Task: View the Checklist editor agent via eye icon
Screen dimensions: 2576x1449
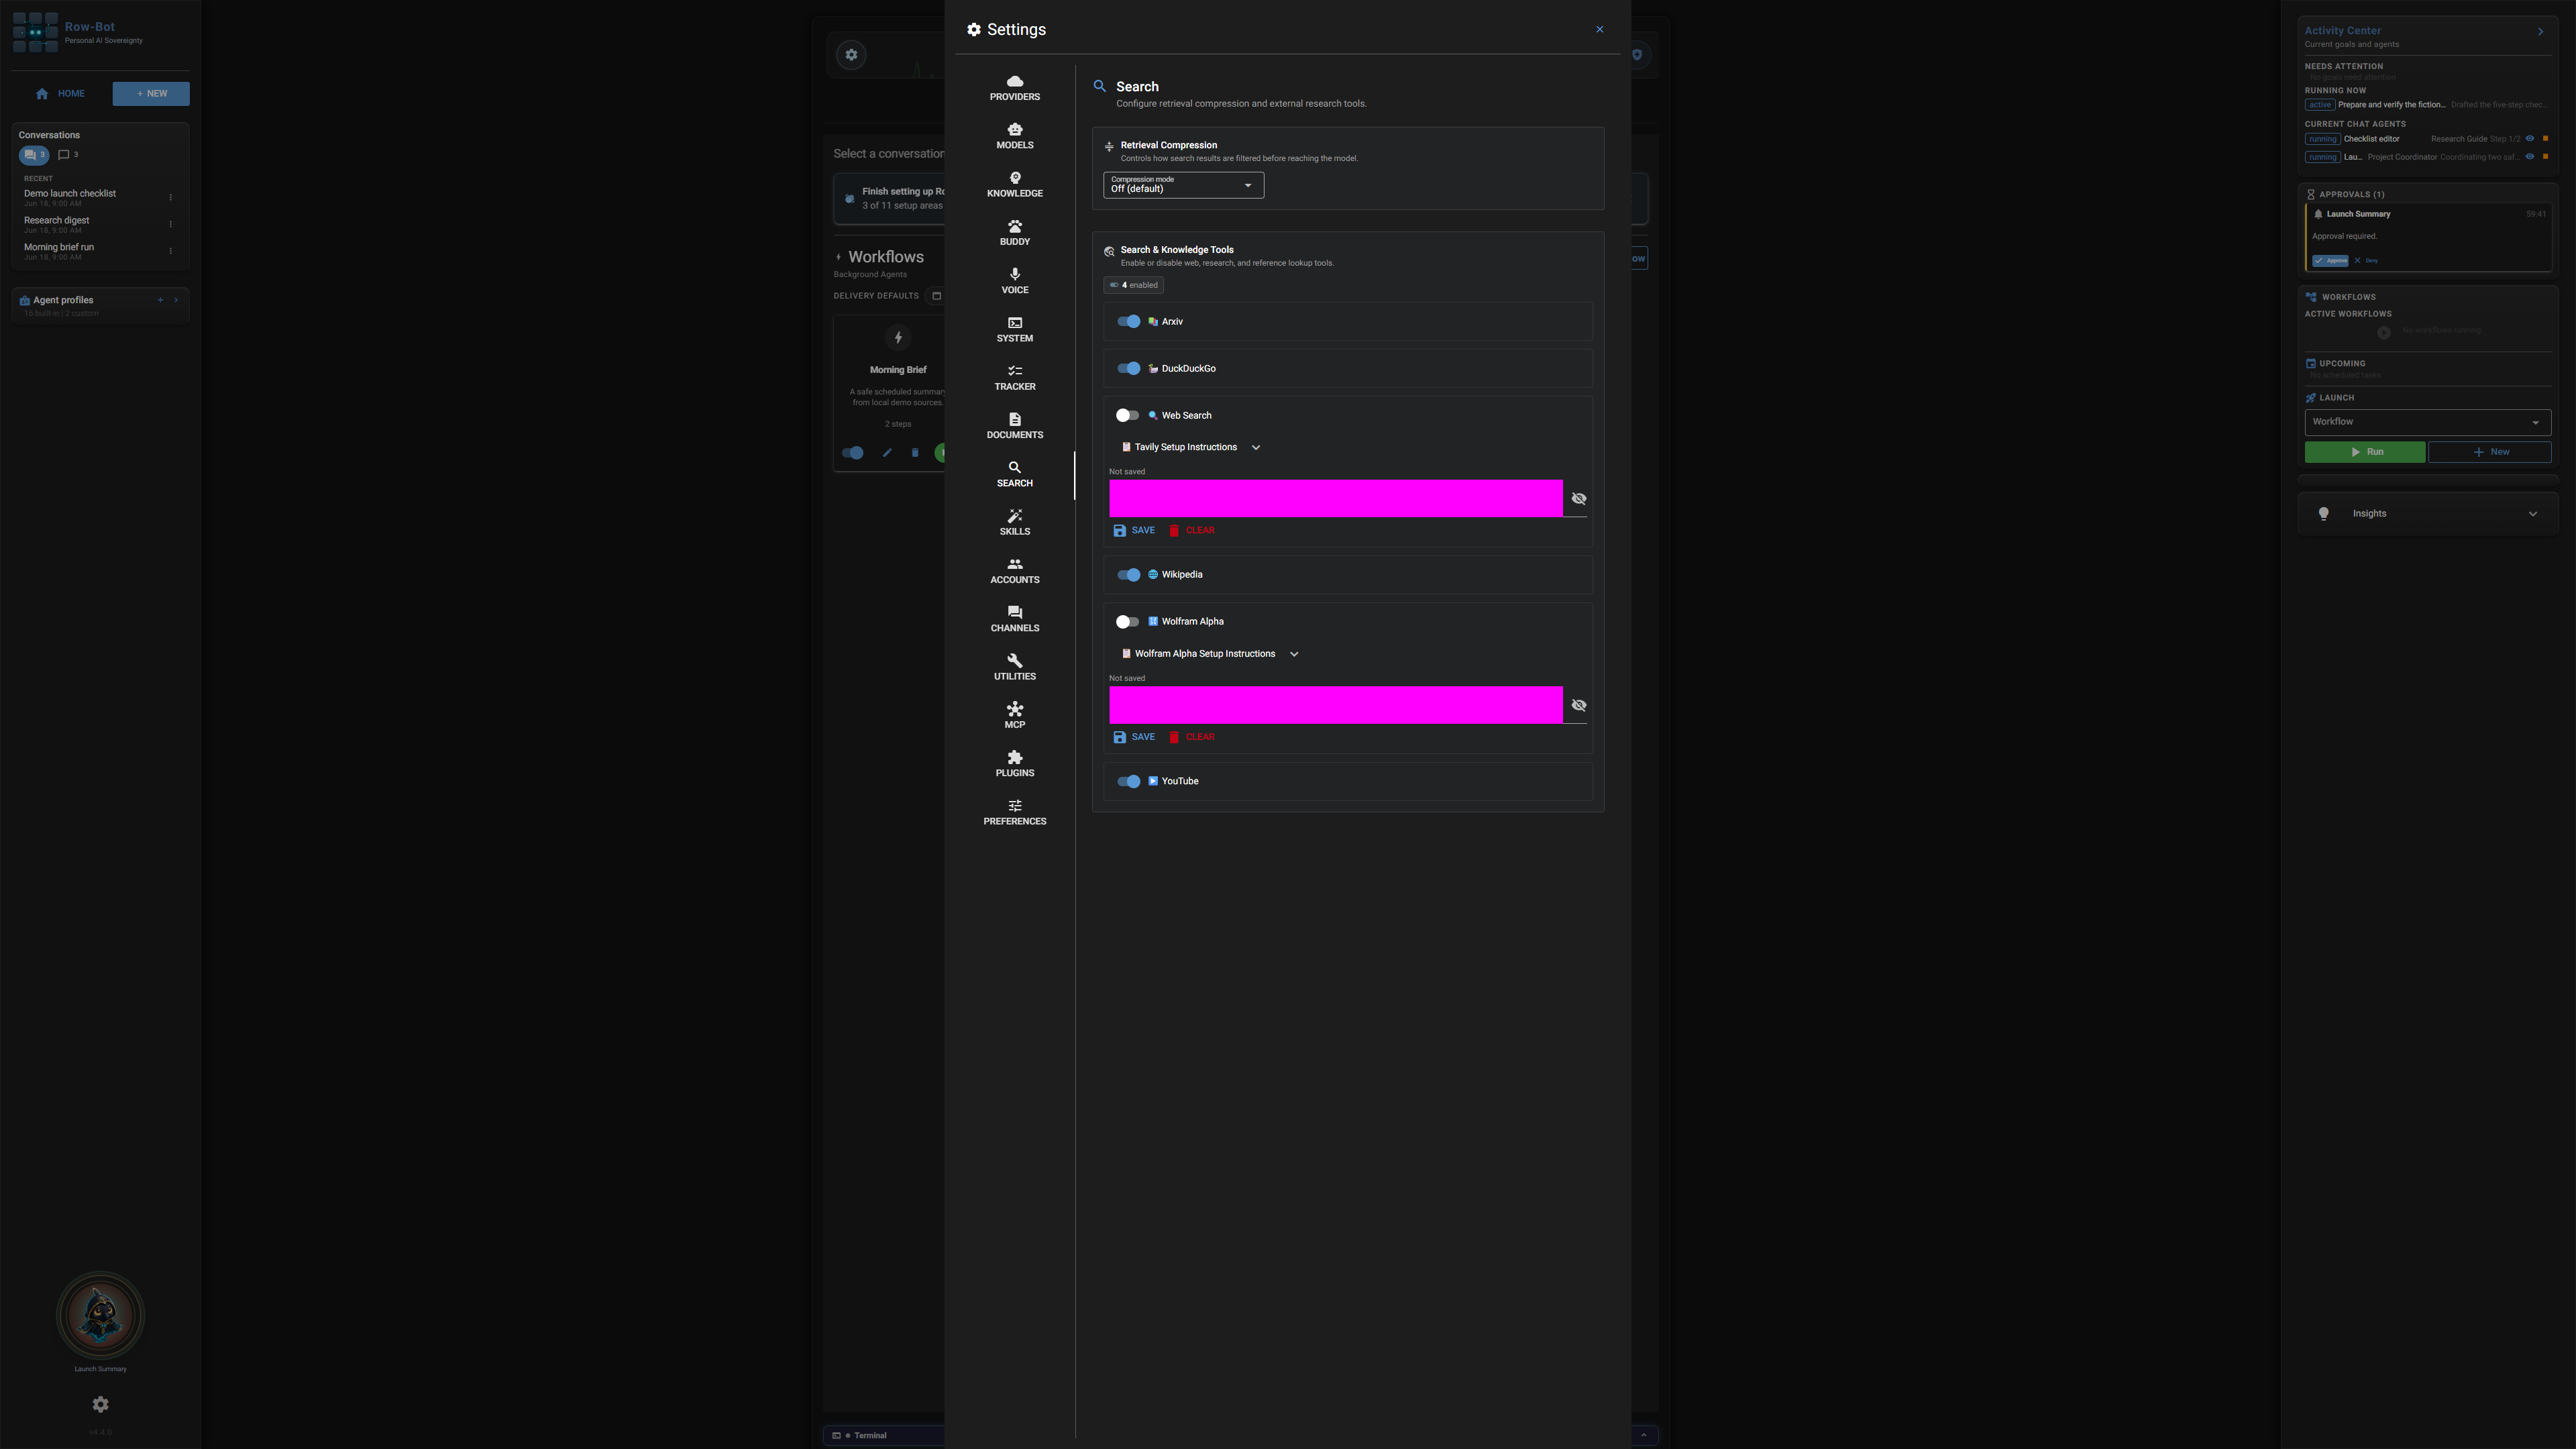Action: click(x=2530, y=139)
